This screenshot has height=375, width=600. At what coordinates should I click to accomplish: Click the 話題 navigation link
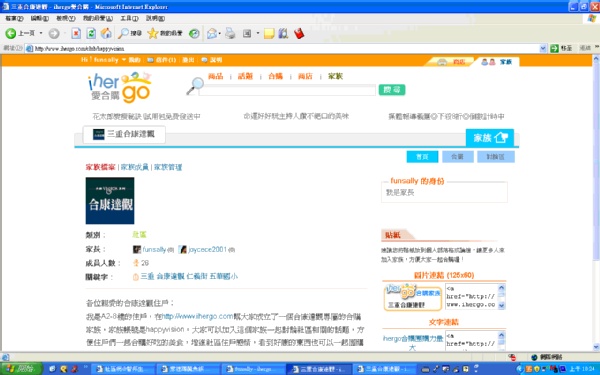[x=245, y=76]
